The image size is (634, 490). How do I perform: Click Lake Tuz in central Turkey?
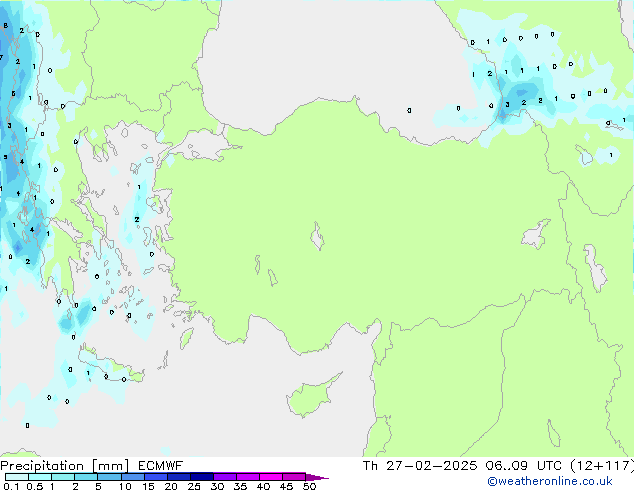(318, 236)
